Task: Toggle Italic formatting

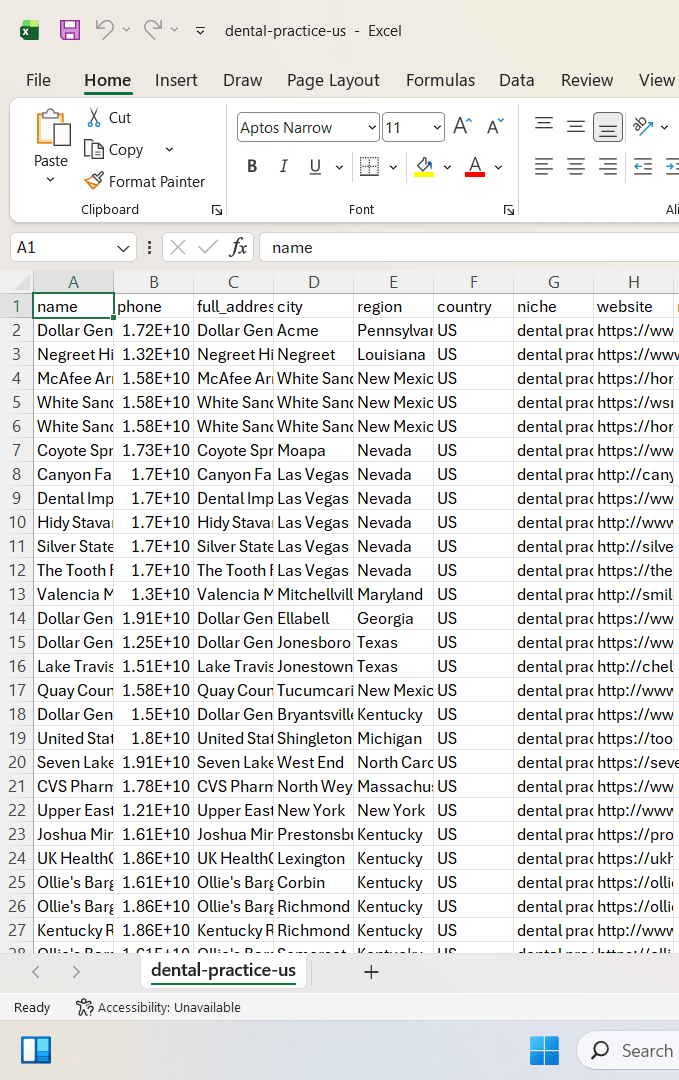Action: pyautogui.click(x=284, y=167)
